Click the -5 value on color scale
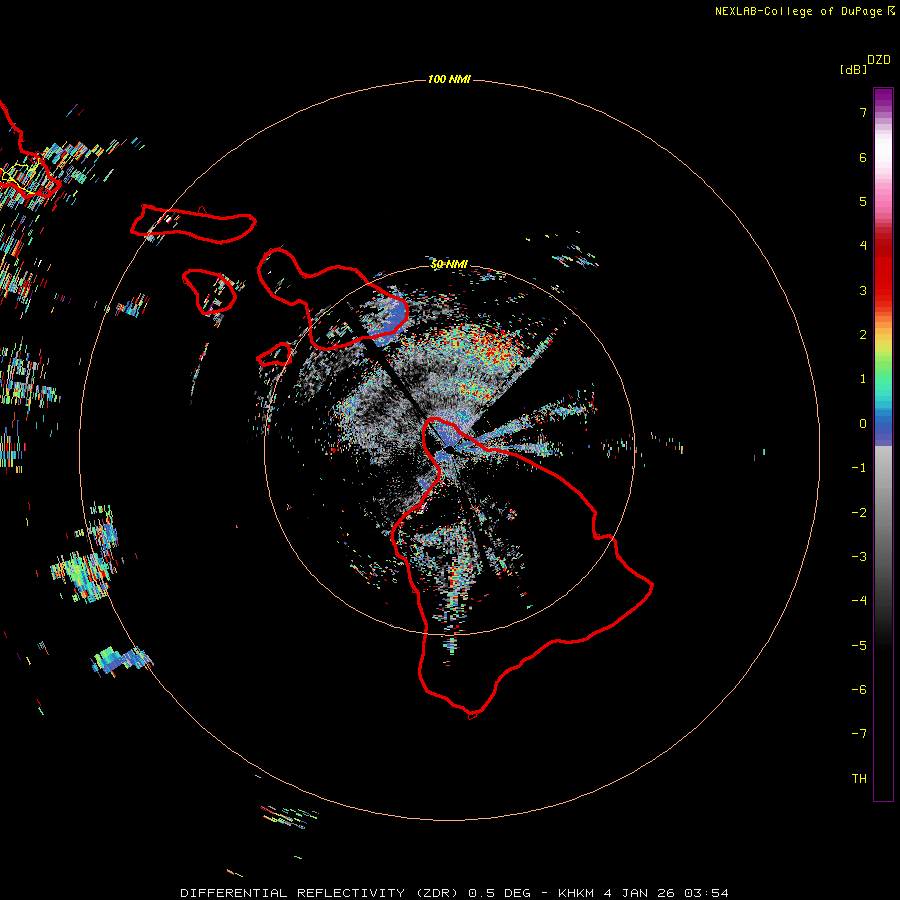This screenshot has height=900, width=900. pos(859,646)
